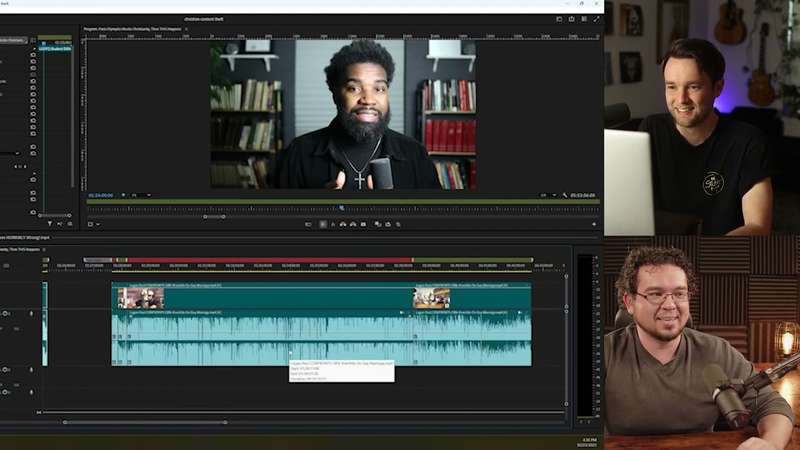The width and height of the screenshot is (800, 450).
Task: Click the highlighted button in Program monitor transport
Action: 323,224
